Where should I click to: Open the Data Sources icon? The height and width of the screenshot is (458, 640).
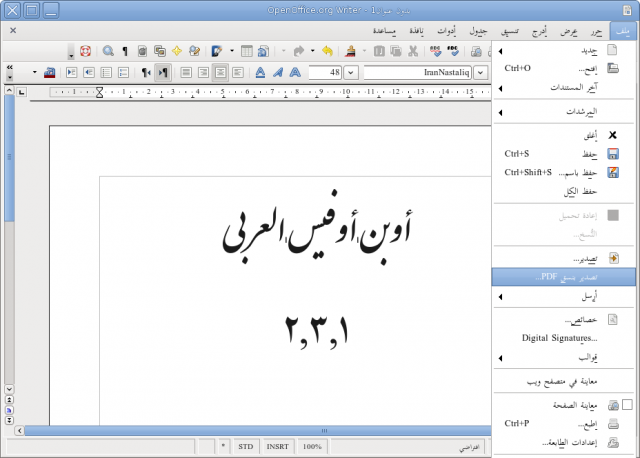142,51
